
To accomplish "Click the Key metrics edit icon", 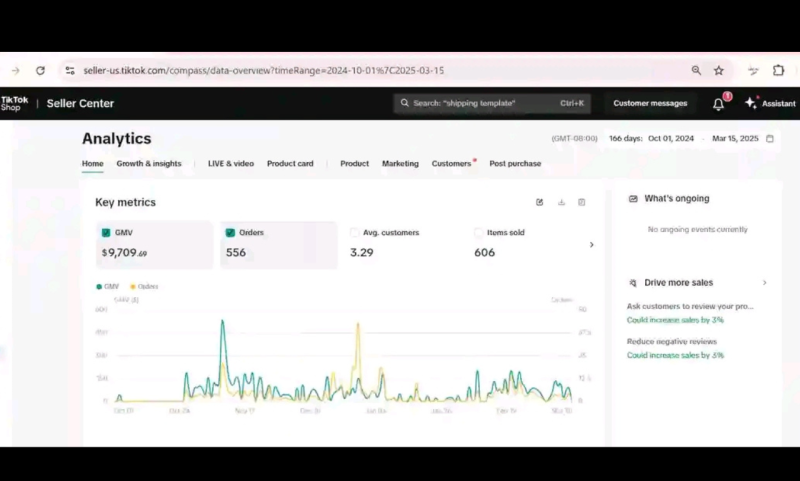I will [x=540, y=202].
